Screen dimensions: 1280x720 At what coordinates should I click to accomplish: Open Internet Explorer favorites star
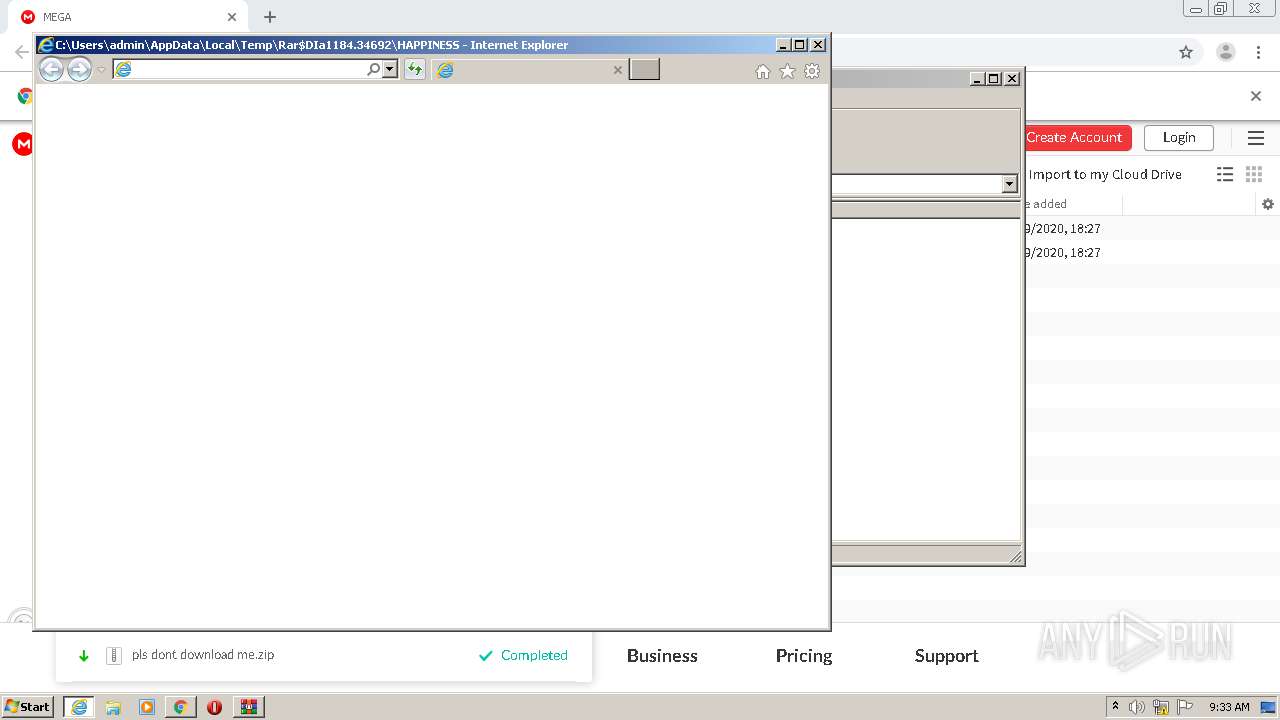(787, 71)
